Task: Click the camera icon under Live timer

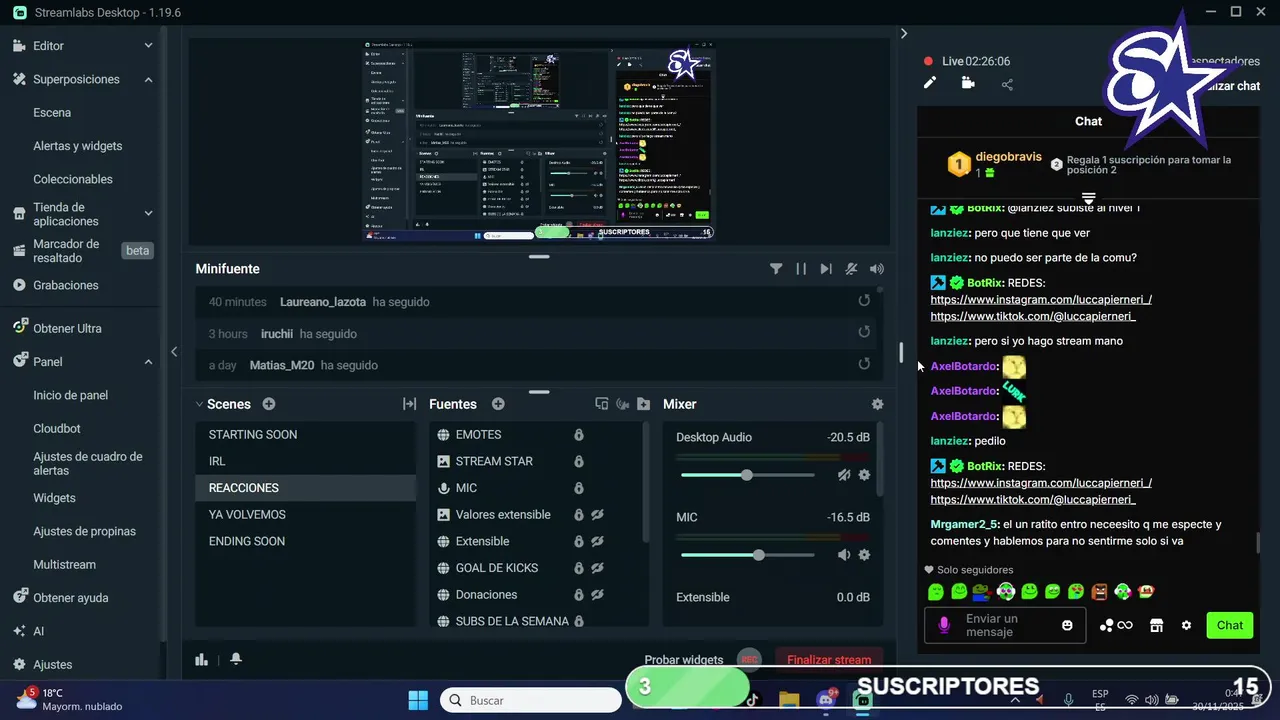Action: coord(968,83)
